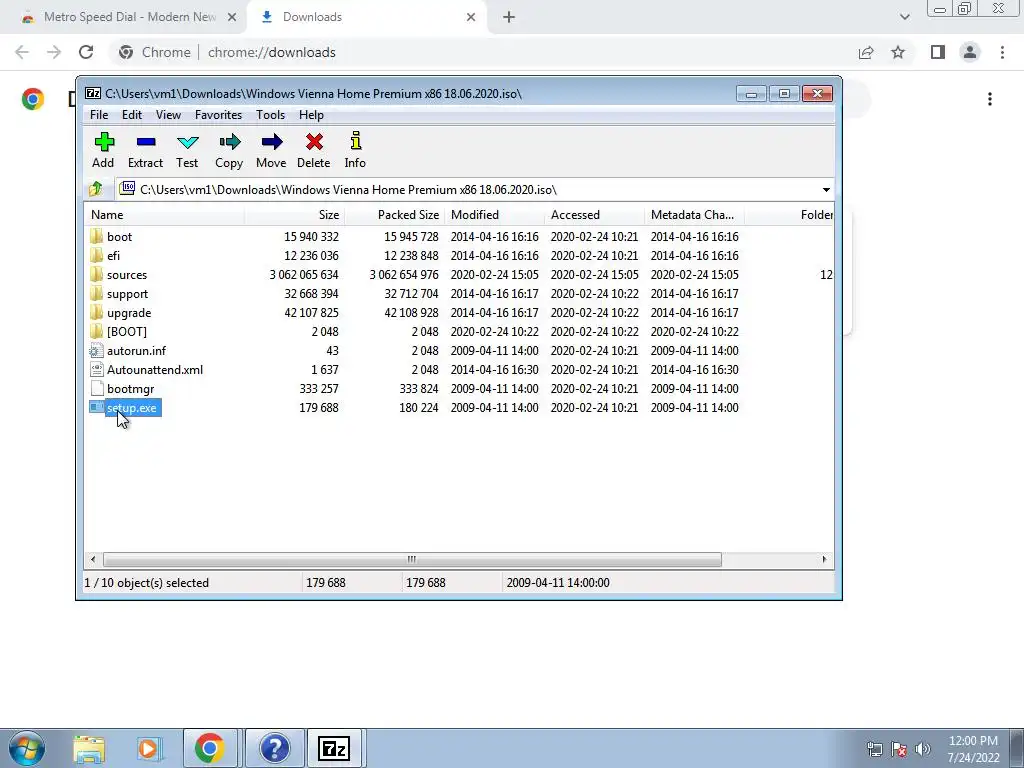This screenshot has height=768, width=1024.
Task: Sort by Name column header
Action: point(164,215)
